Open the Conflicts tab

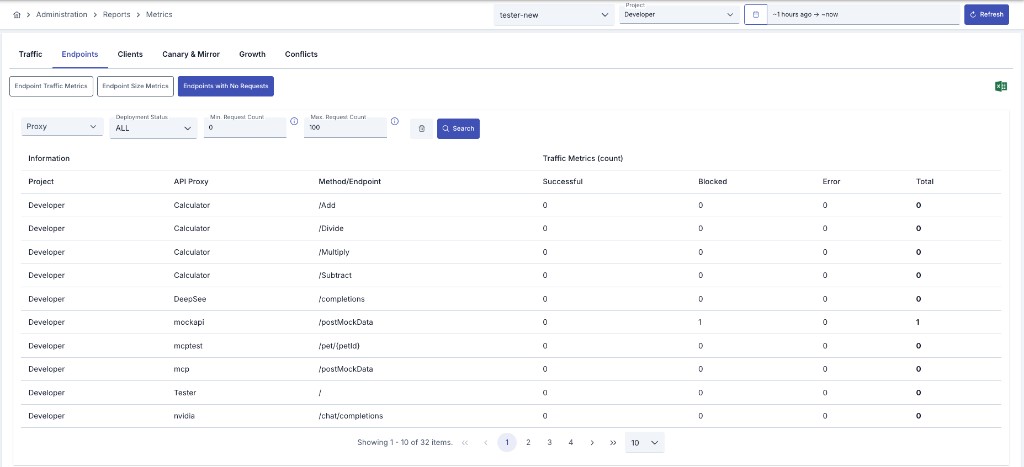[x=301, y=54]
